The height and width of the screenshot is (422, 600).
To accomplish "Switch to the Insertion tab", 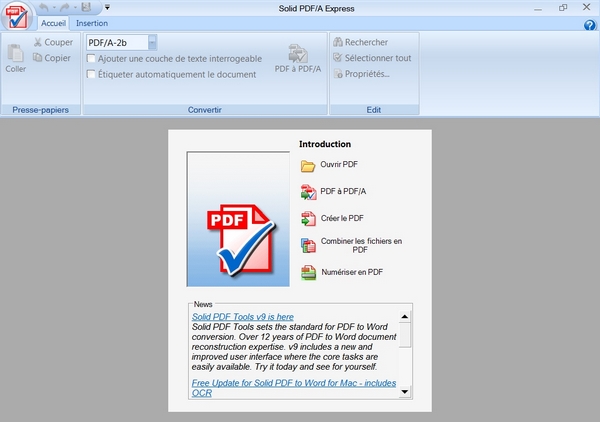I will tap(92, 23).
